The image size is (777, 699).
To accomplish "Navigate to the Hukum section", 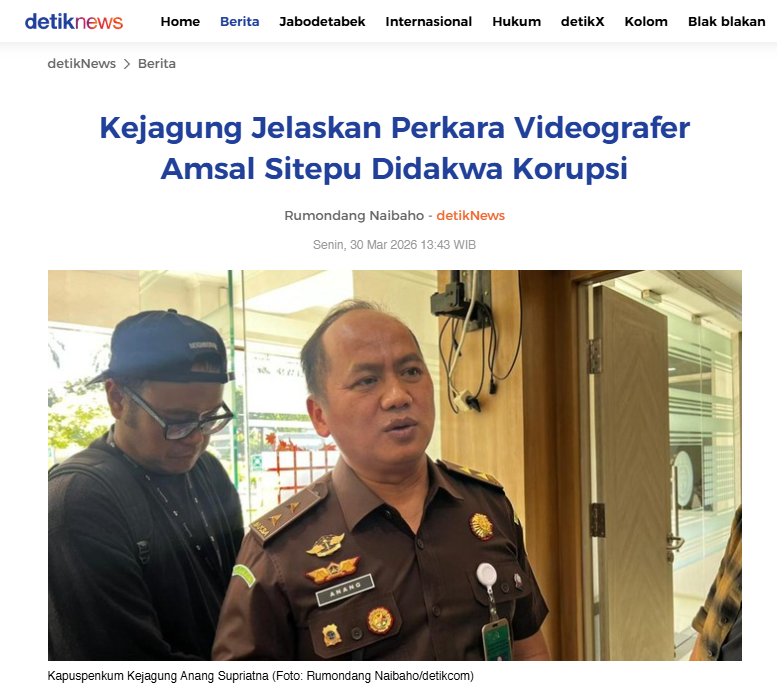I will tap(516, 22).
